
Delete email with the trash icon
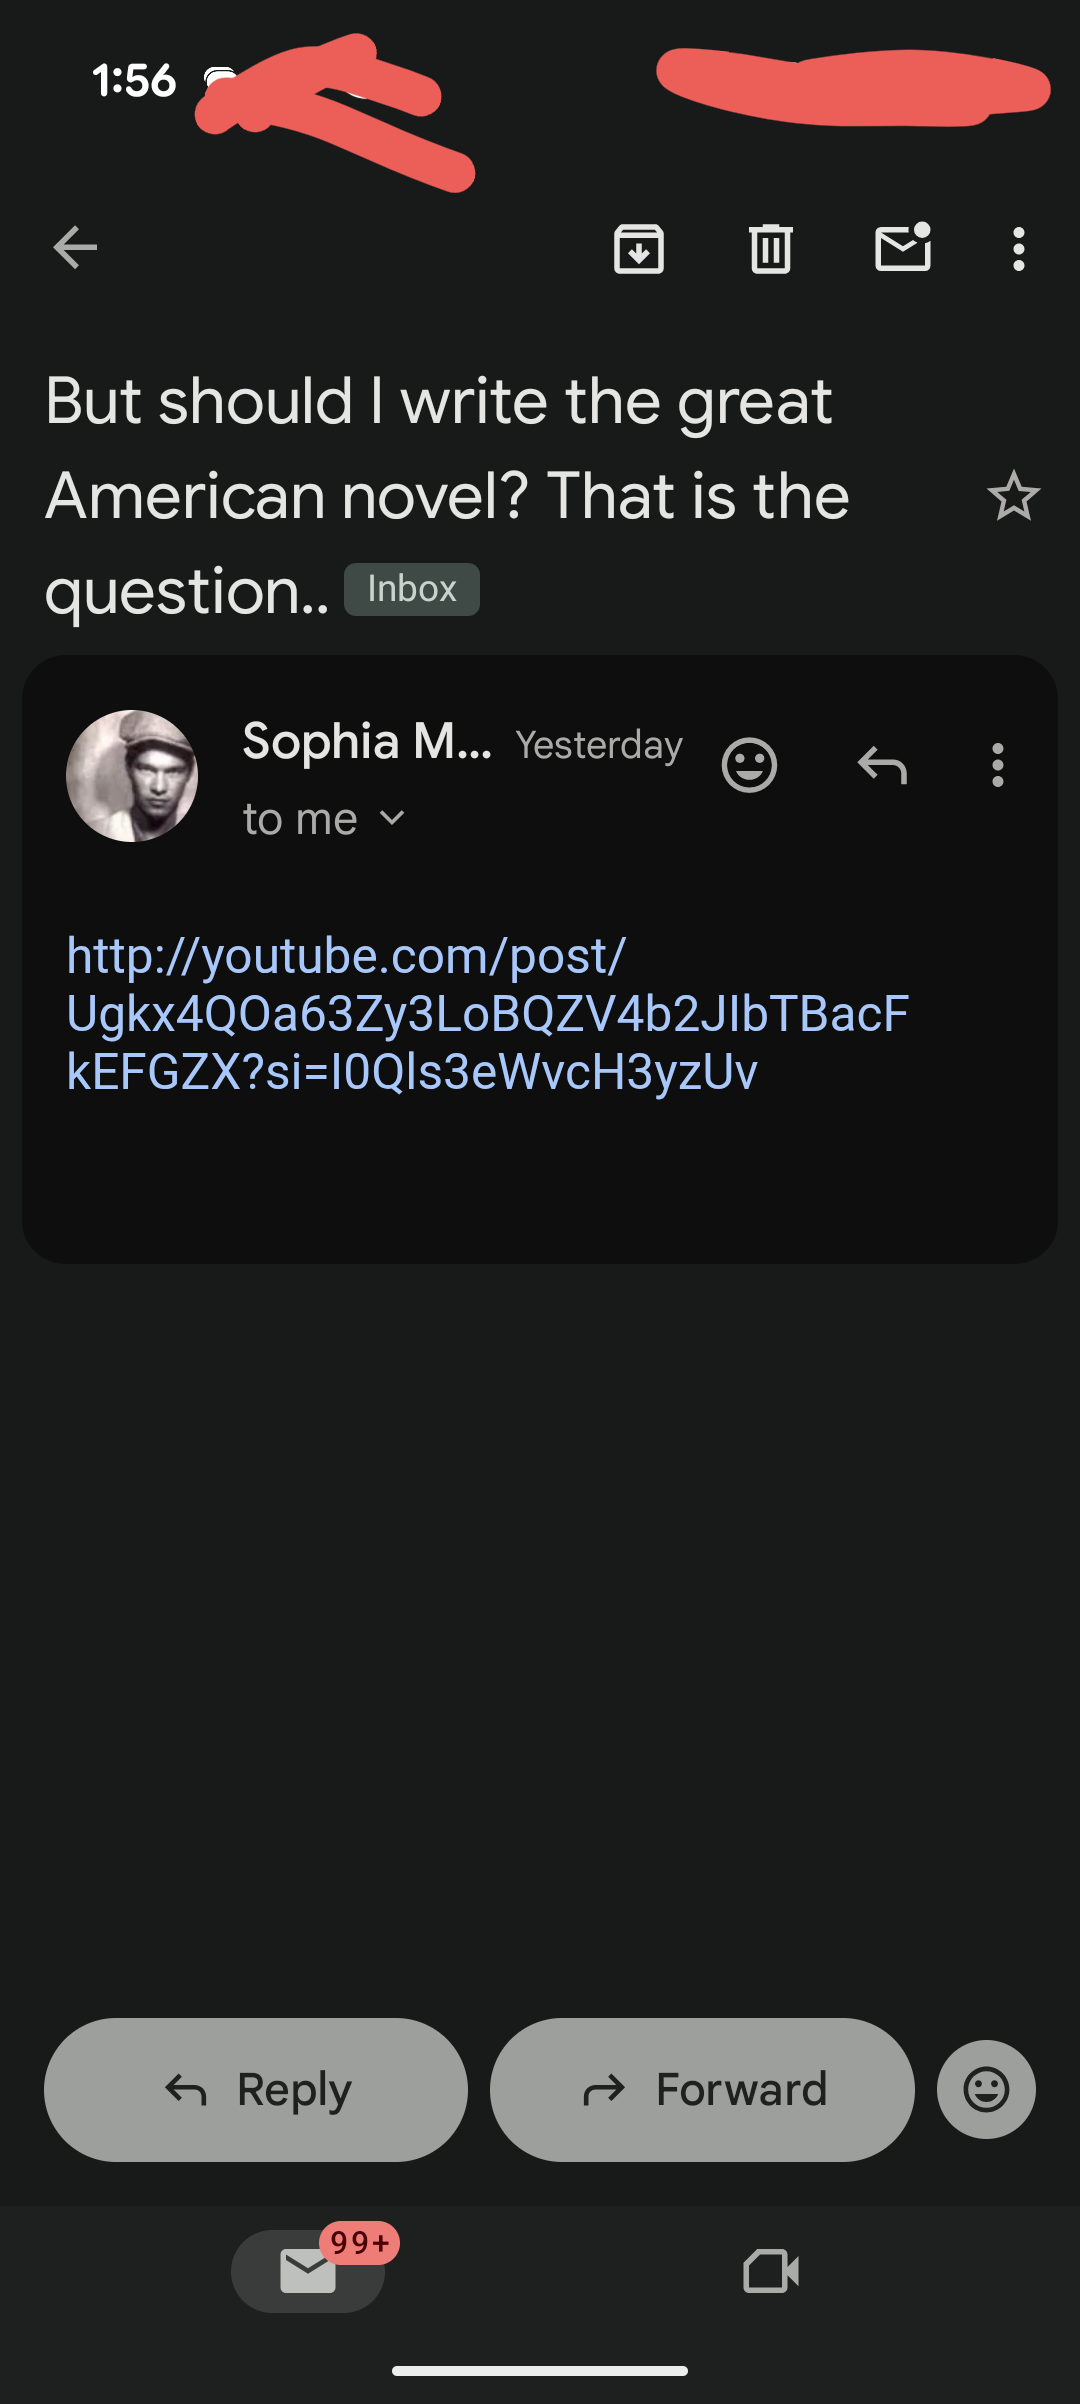coord(771,248)
